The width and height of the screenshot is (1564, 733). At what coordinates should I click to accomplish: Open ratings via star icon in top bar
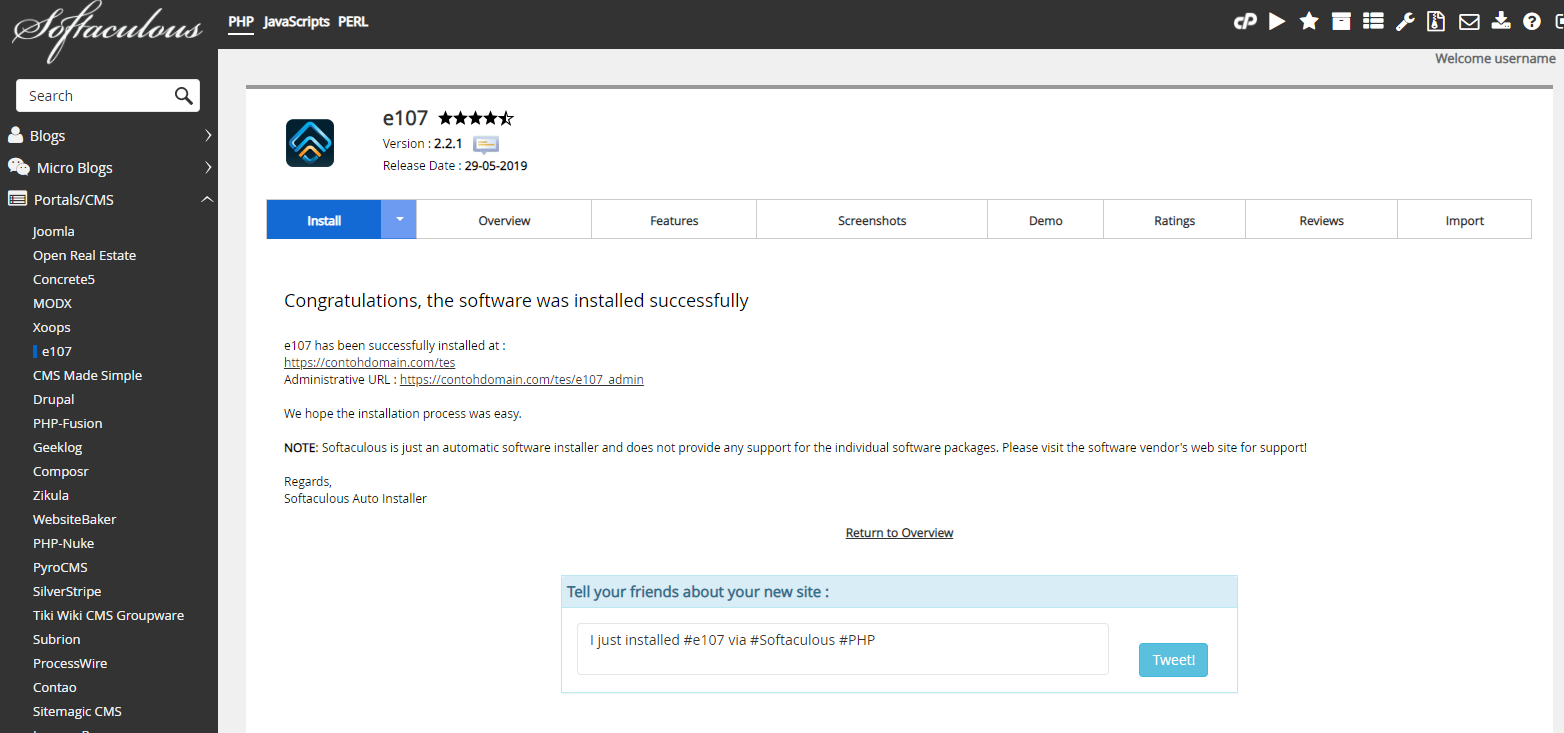1309,21
